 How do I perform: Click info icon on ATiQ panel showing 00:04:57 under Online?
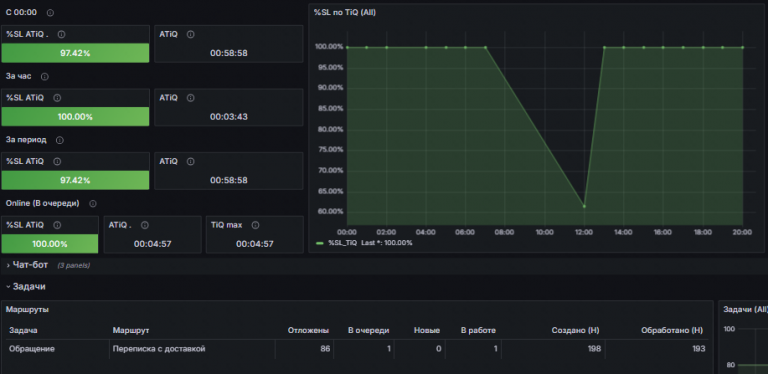[x=144, y=225]
